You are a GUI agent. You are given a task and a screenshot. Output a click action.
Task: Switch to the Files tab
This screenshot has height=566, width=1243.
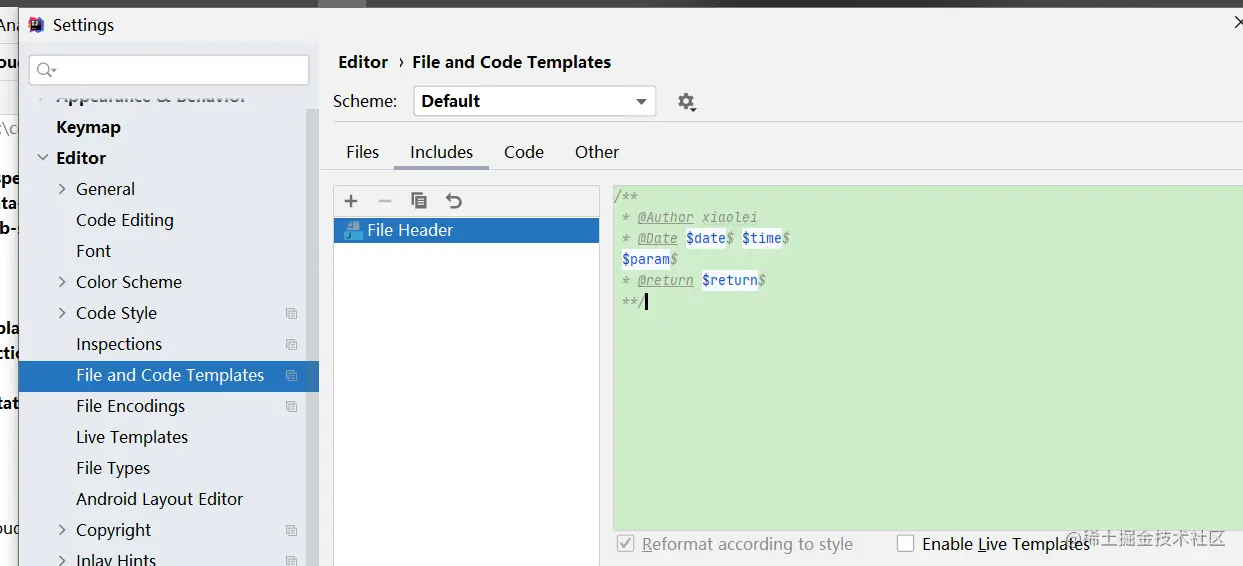point(362,152)
